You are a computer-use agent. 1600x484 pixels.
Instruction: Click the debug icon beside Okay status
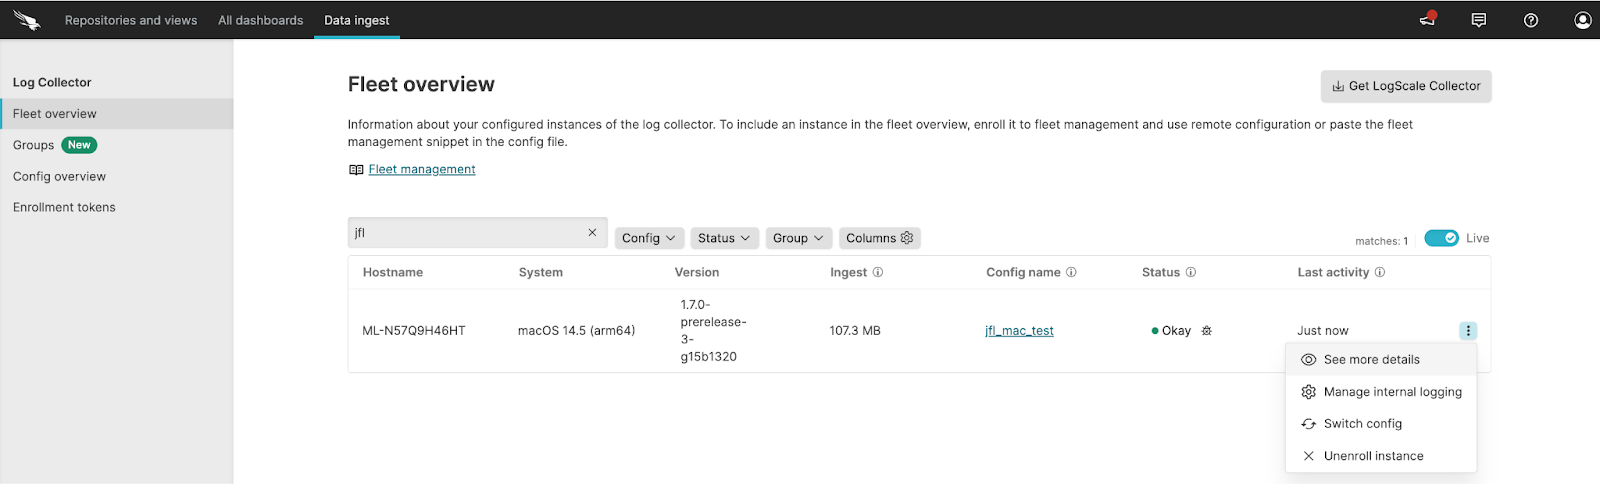[1207, 331]
